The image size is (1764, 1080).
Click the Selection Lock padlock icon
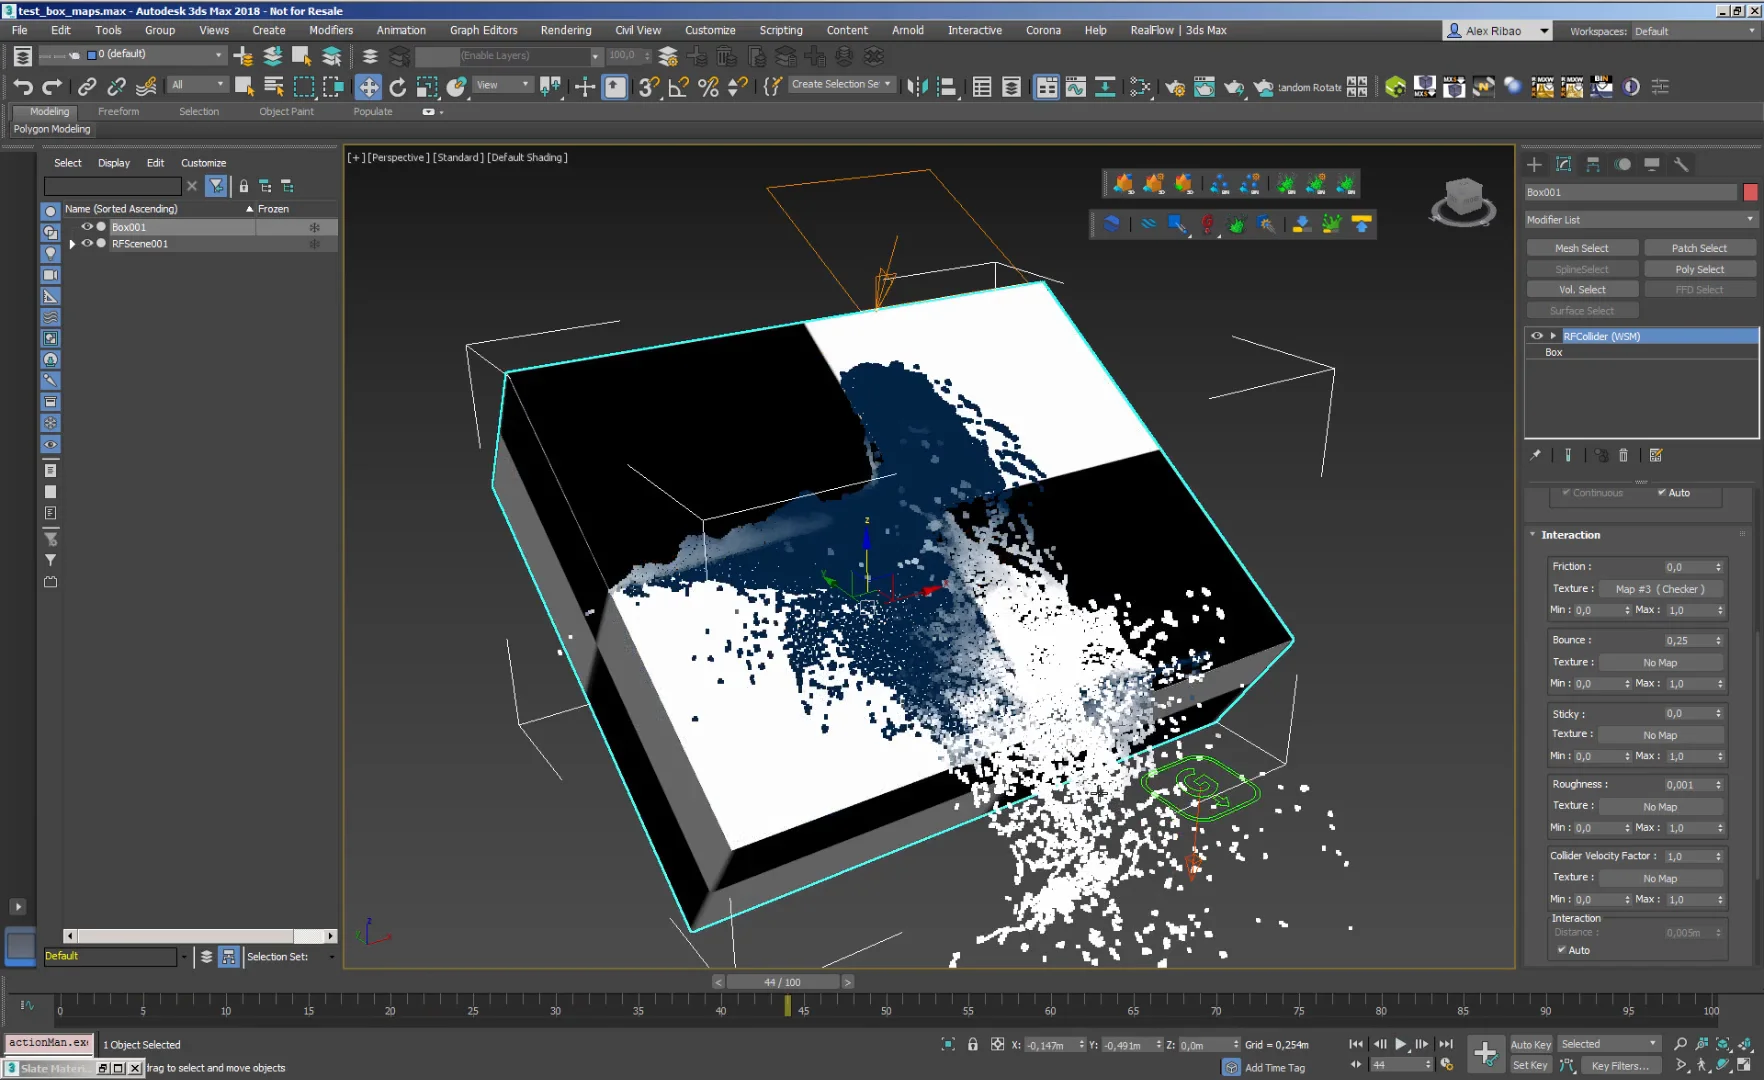tap(972, 1044)
